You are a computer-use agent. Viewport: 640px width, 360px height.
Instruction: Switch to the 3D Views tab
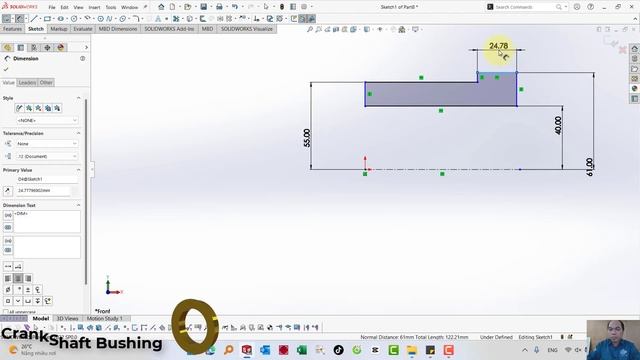[67, 318]
